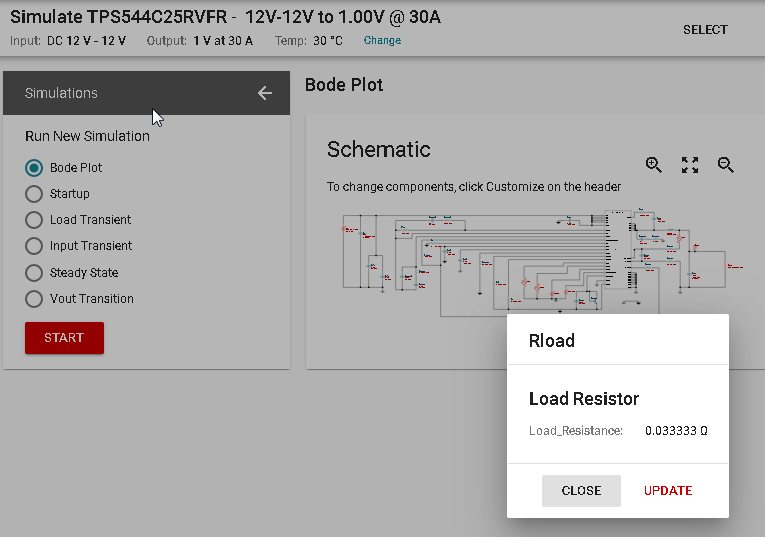Close the Rload dialog
This screenshot has width=765, height=537.
581,491
